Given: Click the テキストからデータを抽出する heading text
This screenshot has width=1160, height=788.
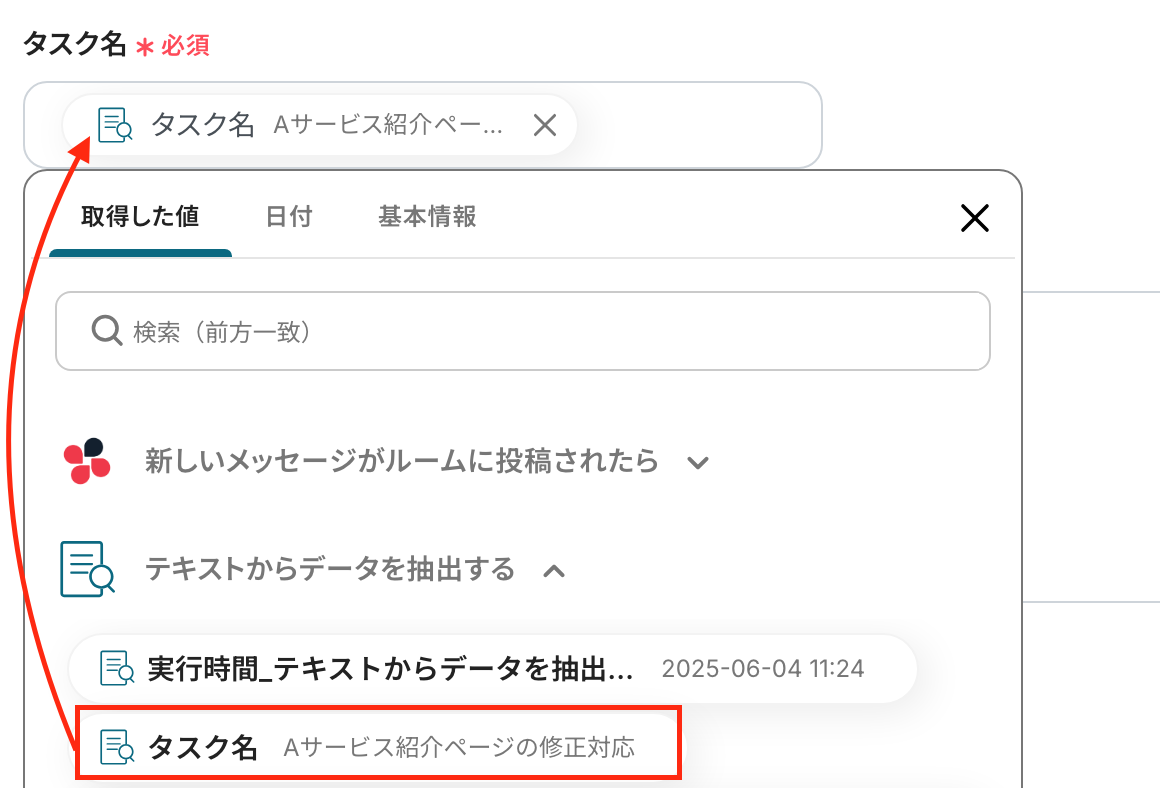Looking at the screenshot, I should (x=330, y=569).
